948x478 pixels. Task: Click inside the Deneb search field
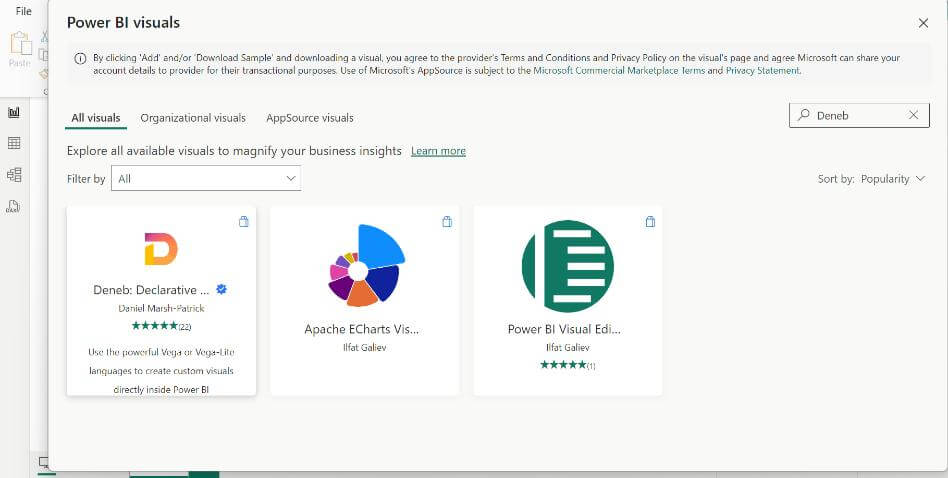[x=859, y=115]
